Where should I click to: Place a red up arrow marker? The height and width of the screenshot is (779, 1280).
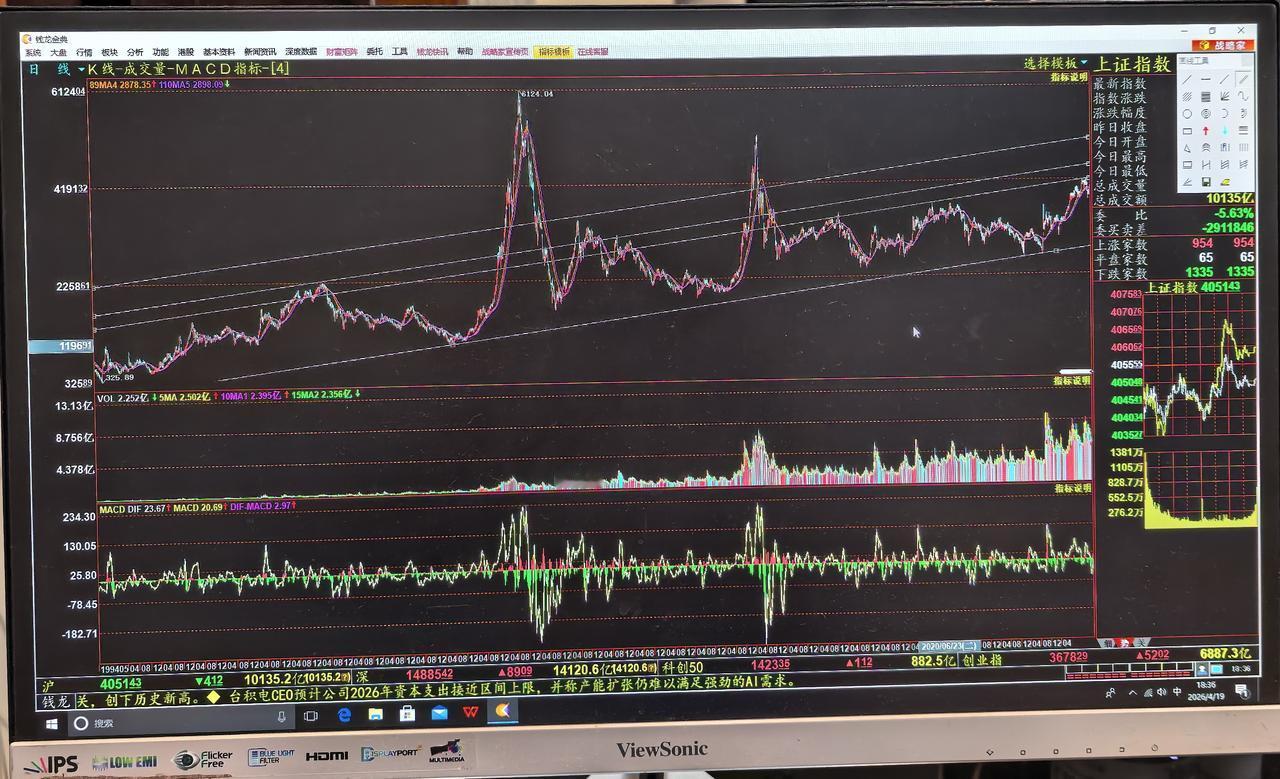[x=1206, y=130]
